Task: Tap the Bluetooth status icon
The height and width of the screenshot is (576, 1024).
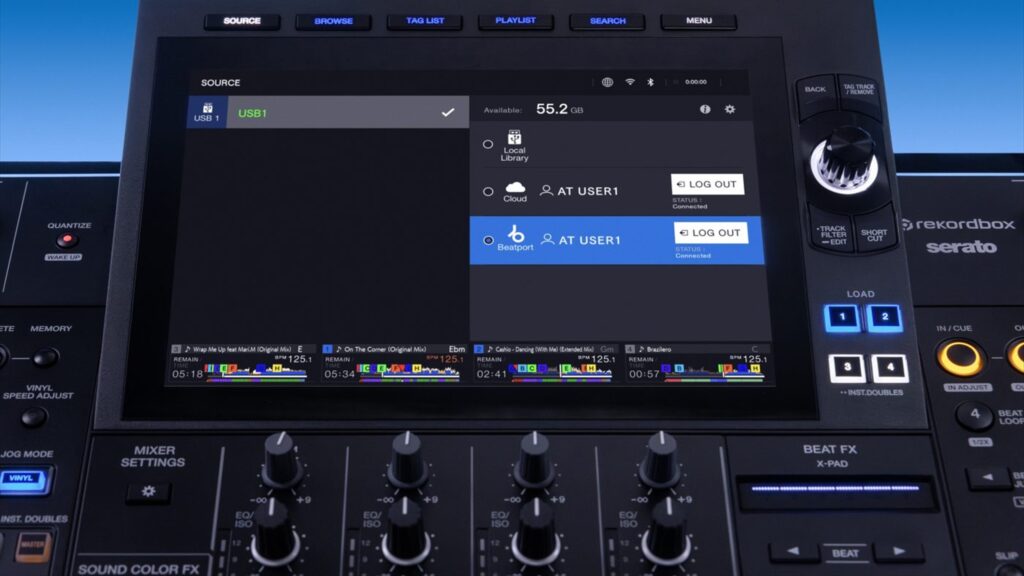Action: click(x=650, y=83)
